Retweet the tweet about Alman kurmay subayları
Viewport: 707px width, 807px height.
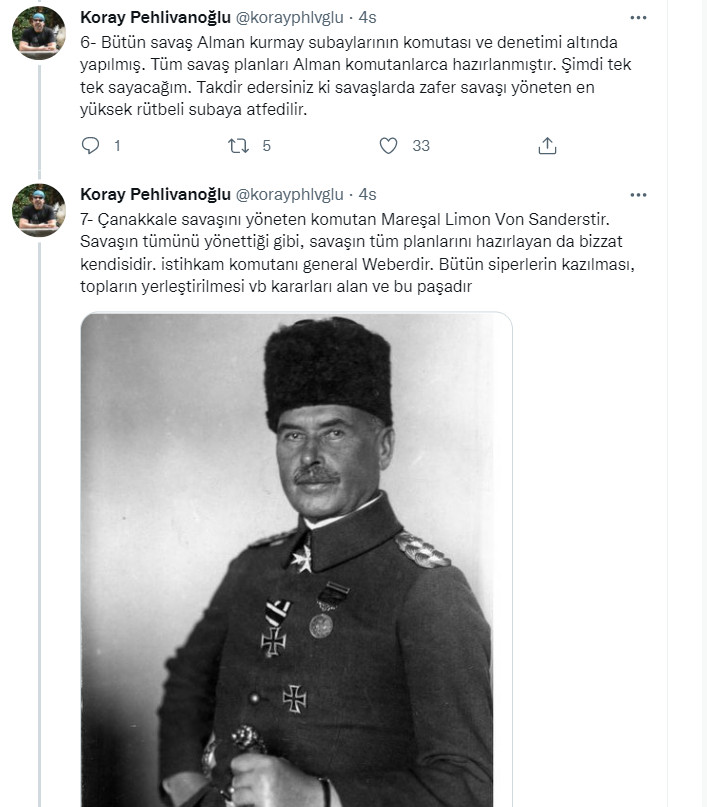coord(238,146)
